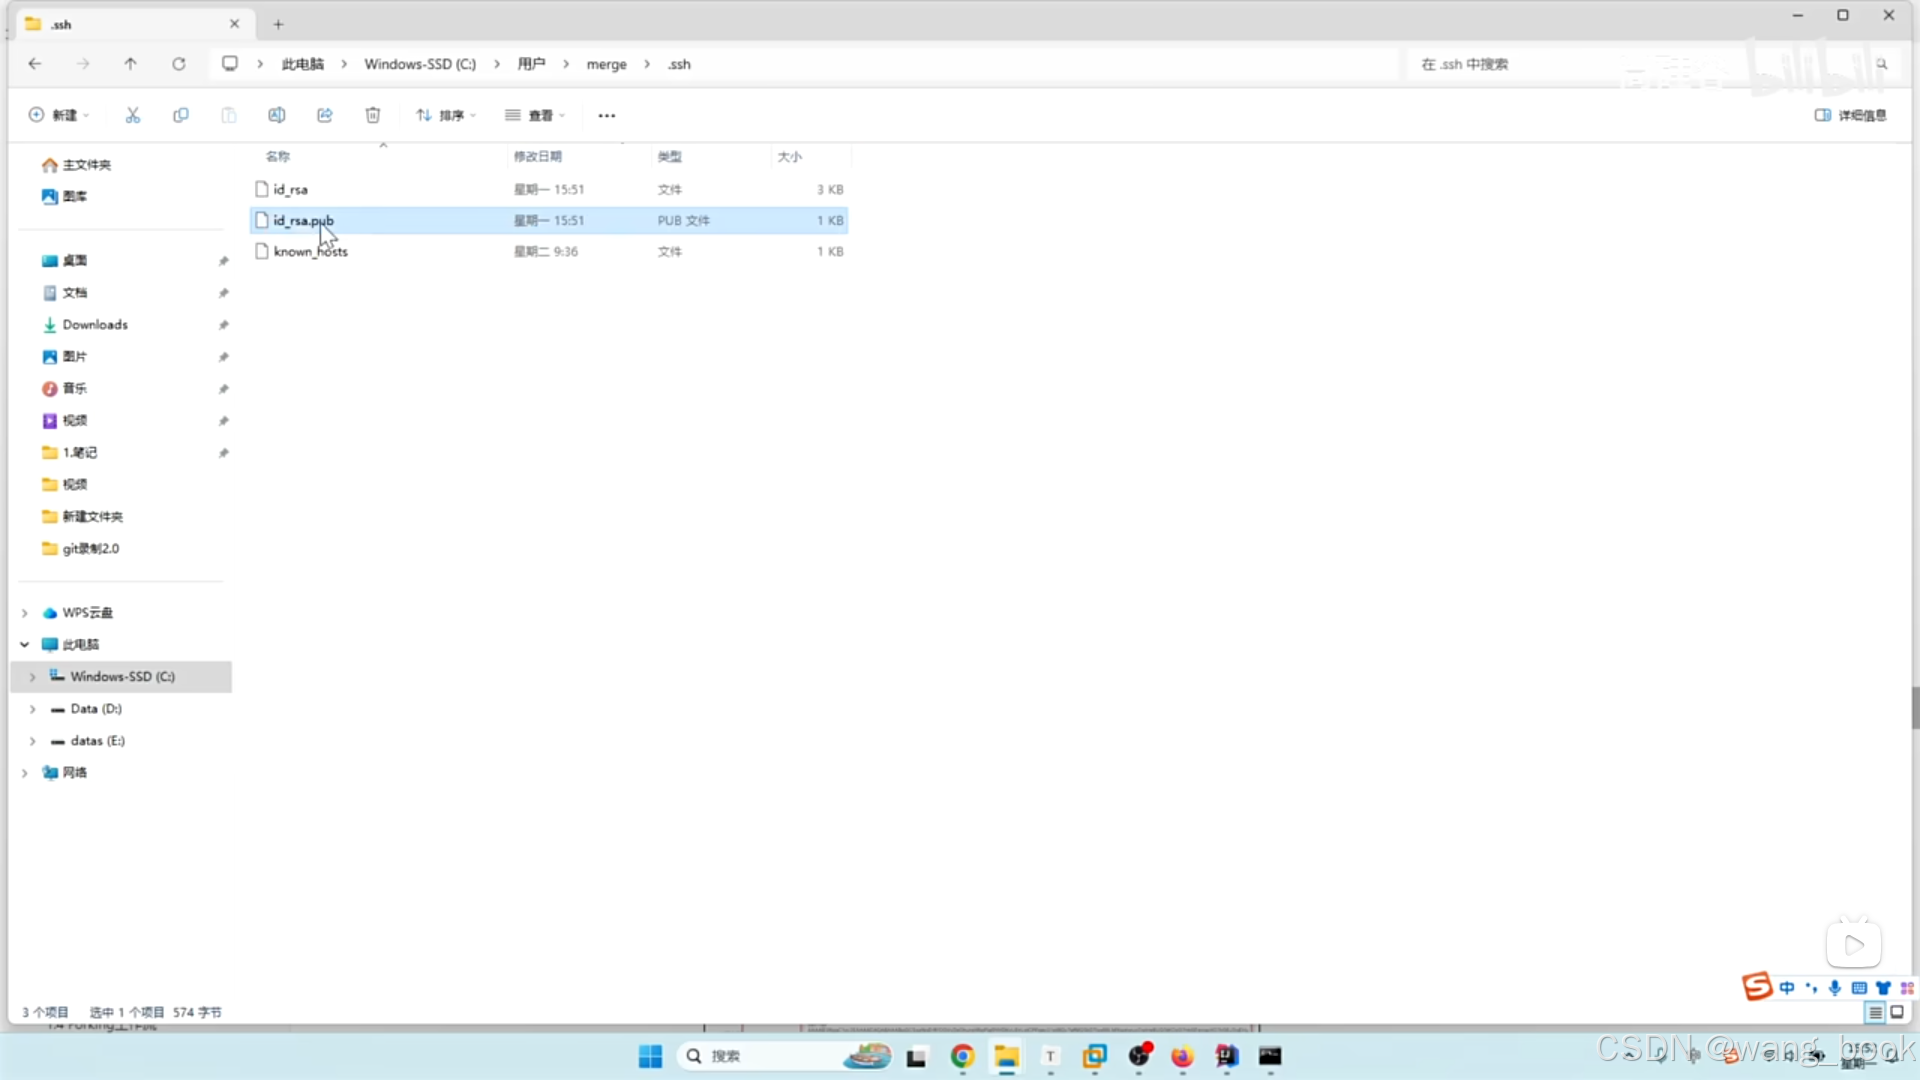This screenshot has height=1080, width=1920.
Task: Open the Windows Start menu
Action: coord(650,1056)
